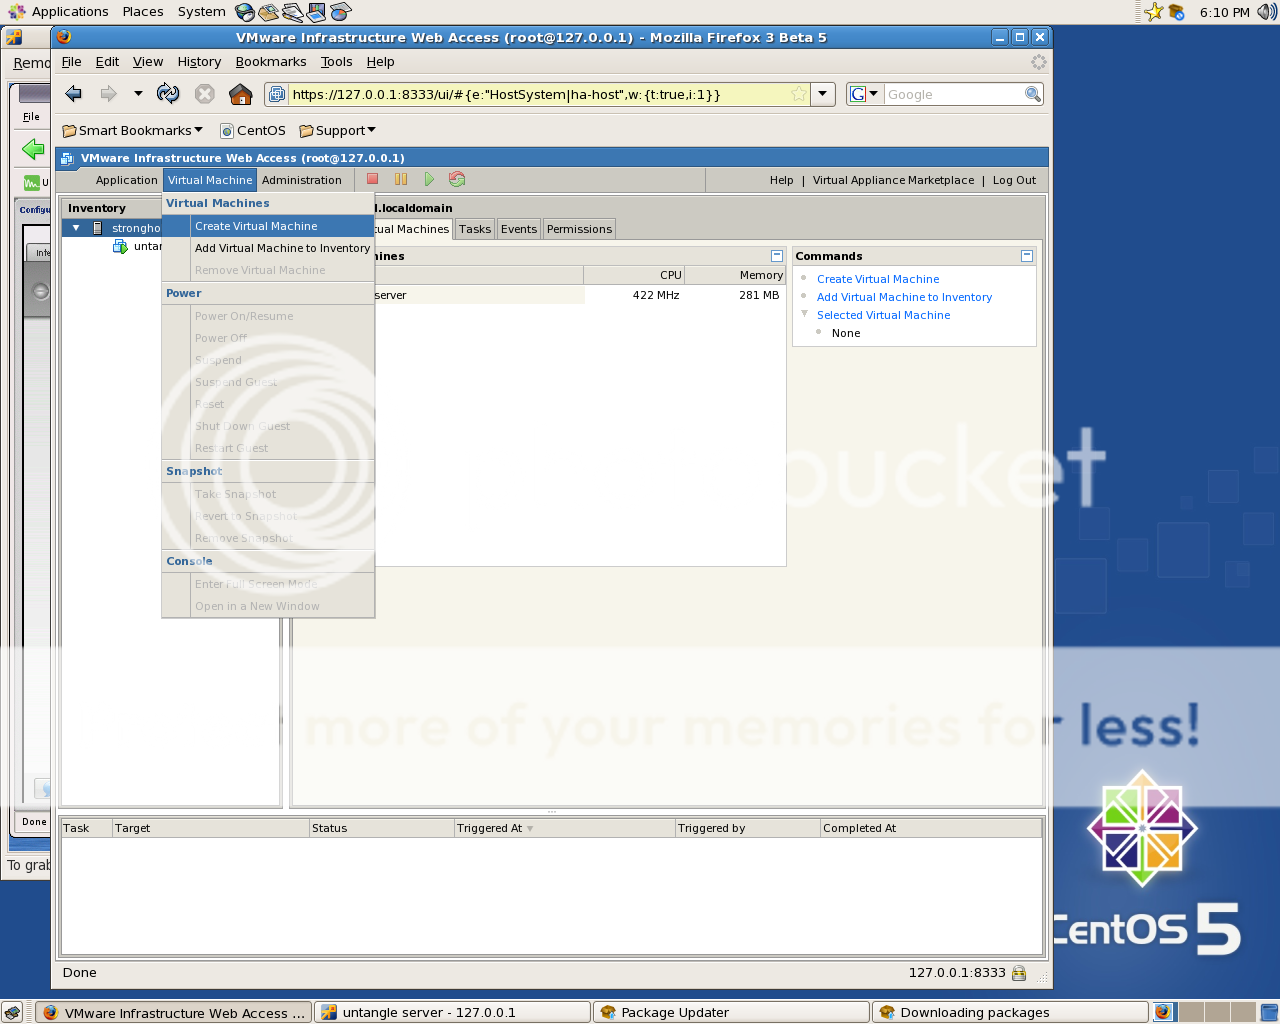The width and height of the screenshot is (1280, 1024).
Task: Collapse the Virtual Machines panel
Action: coord(777,256)
